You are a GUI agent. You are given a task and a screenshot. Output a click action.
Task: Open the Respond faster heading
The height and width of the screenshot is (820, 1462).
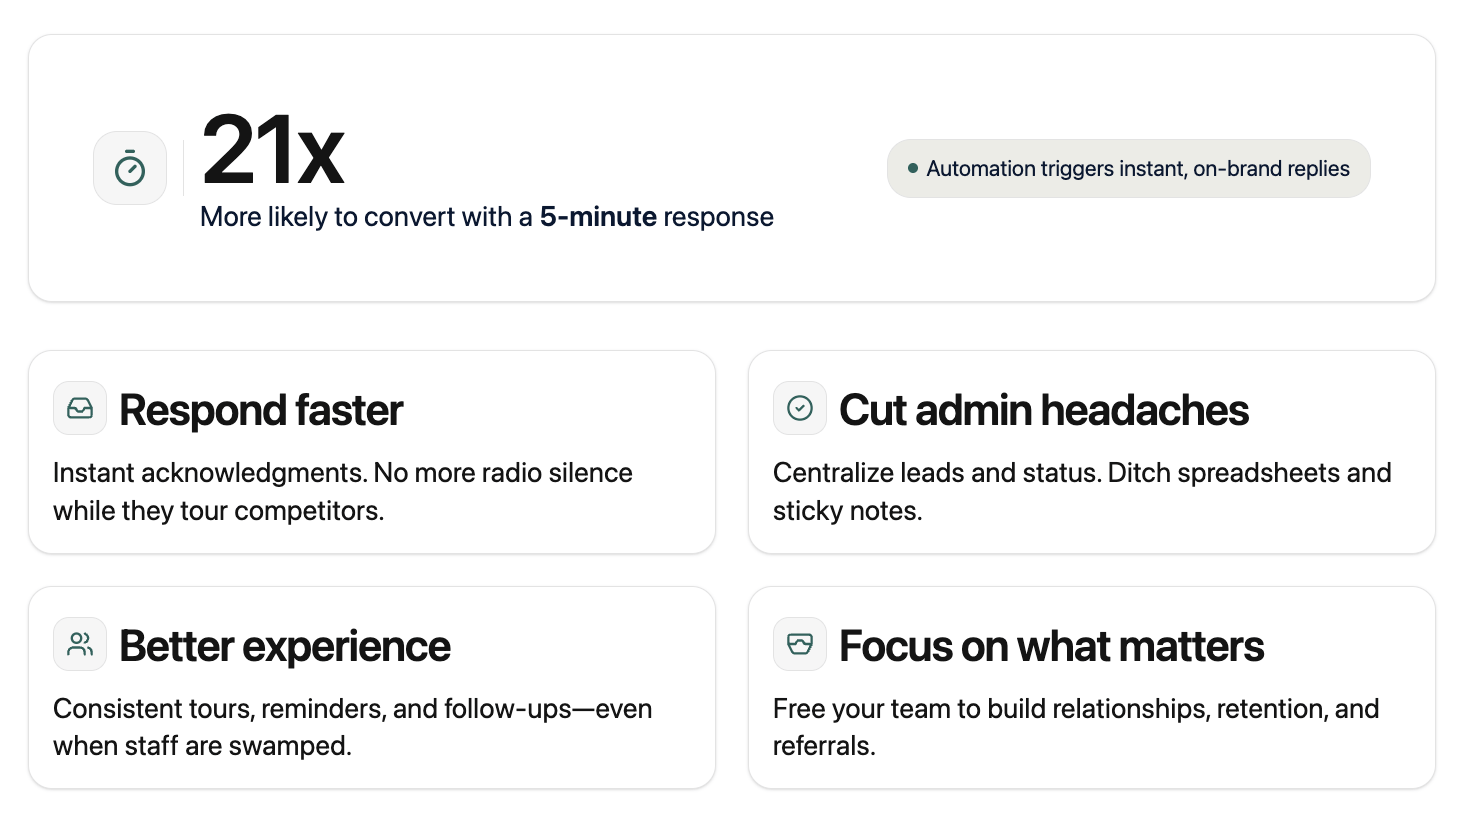tap(261, 410)
